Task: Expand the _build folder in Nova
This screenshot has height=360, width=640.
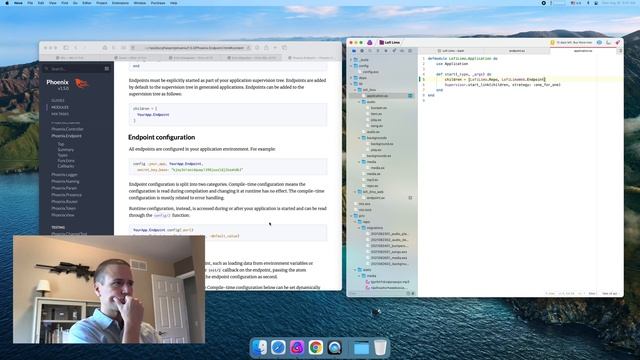Action: pos(351,60)
